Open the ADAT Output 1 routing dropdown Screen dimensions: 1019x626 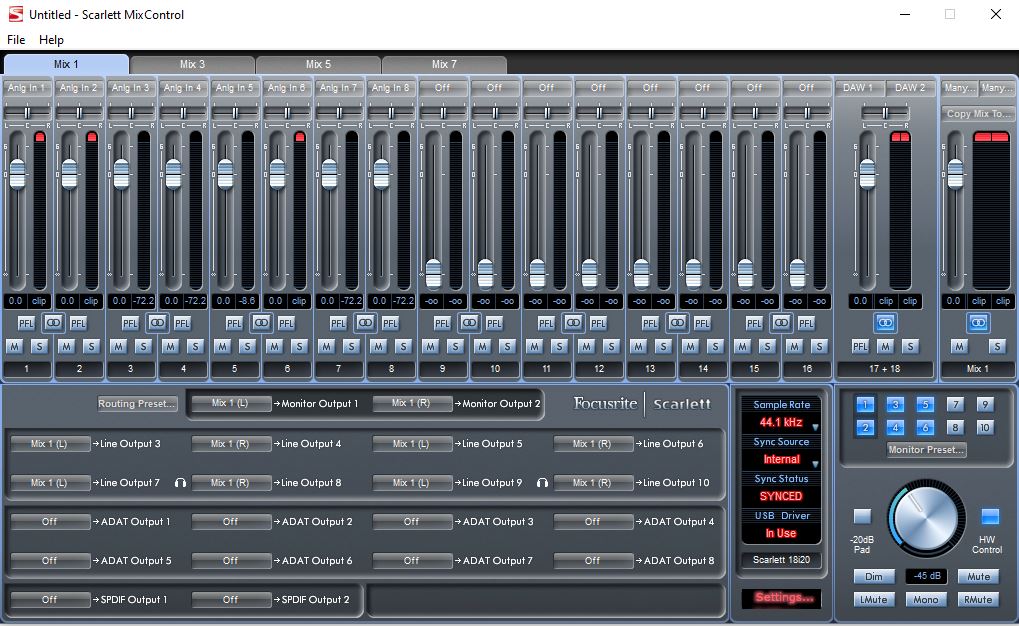[x=49, y=521]
